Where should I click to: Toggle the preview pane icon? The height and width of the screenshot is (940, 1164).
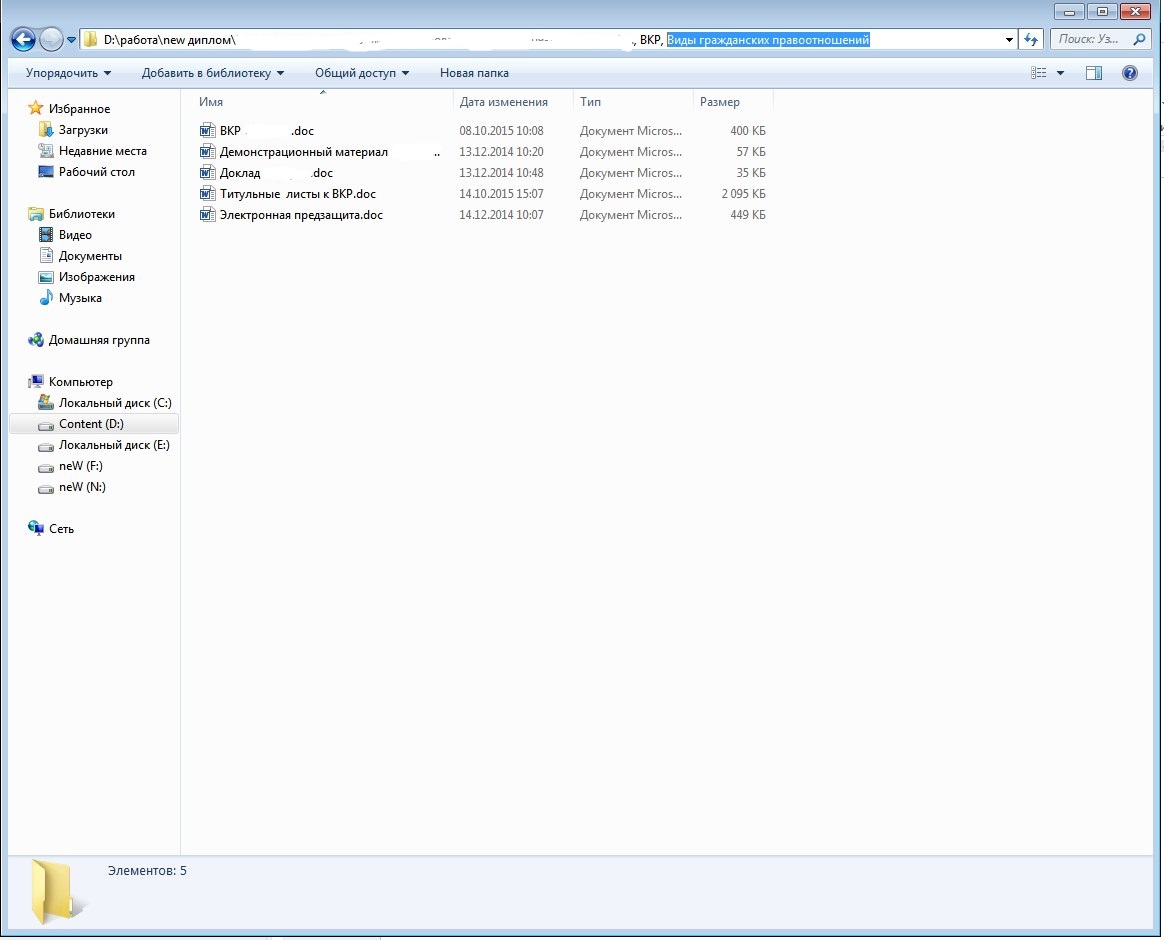(1093, 73)
